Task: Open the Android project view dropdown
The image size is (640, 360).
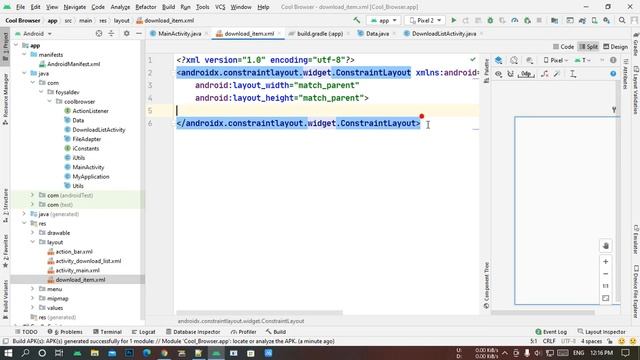Action: pos(33,33)
